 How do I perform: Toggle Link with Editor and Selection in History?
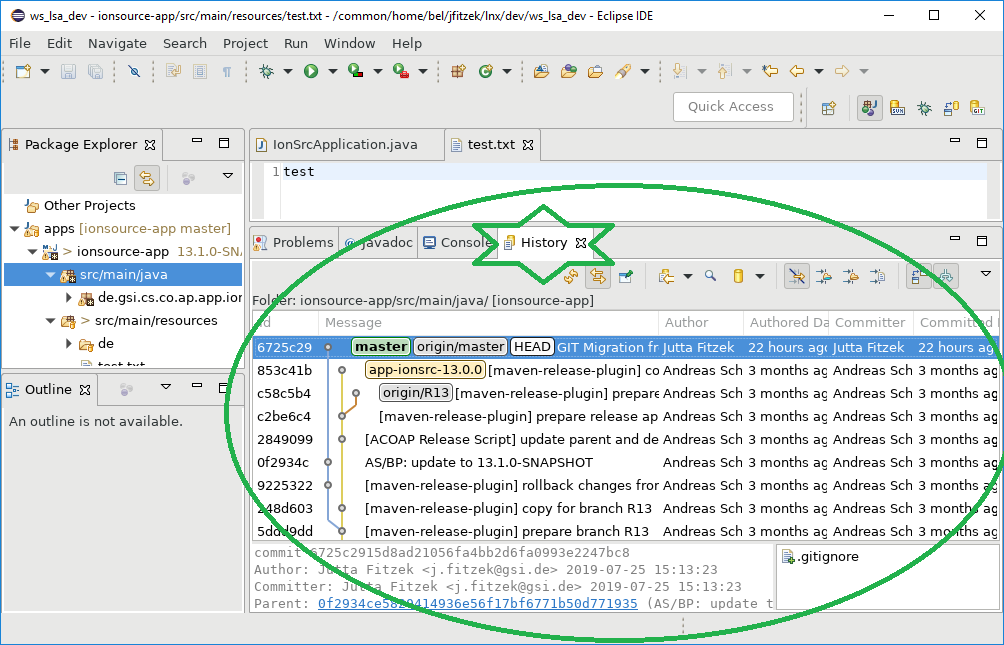click(x=598, y=277)
